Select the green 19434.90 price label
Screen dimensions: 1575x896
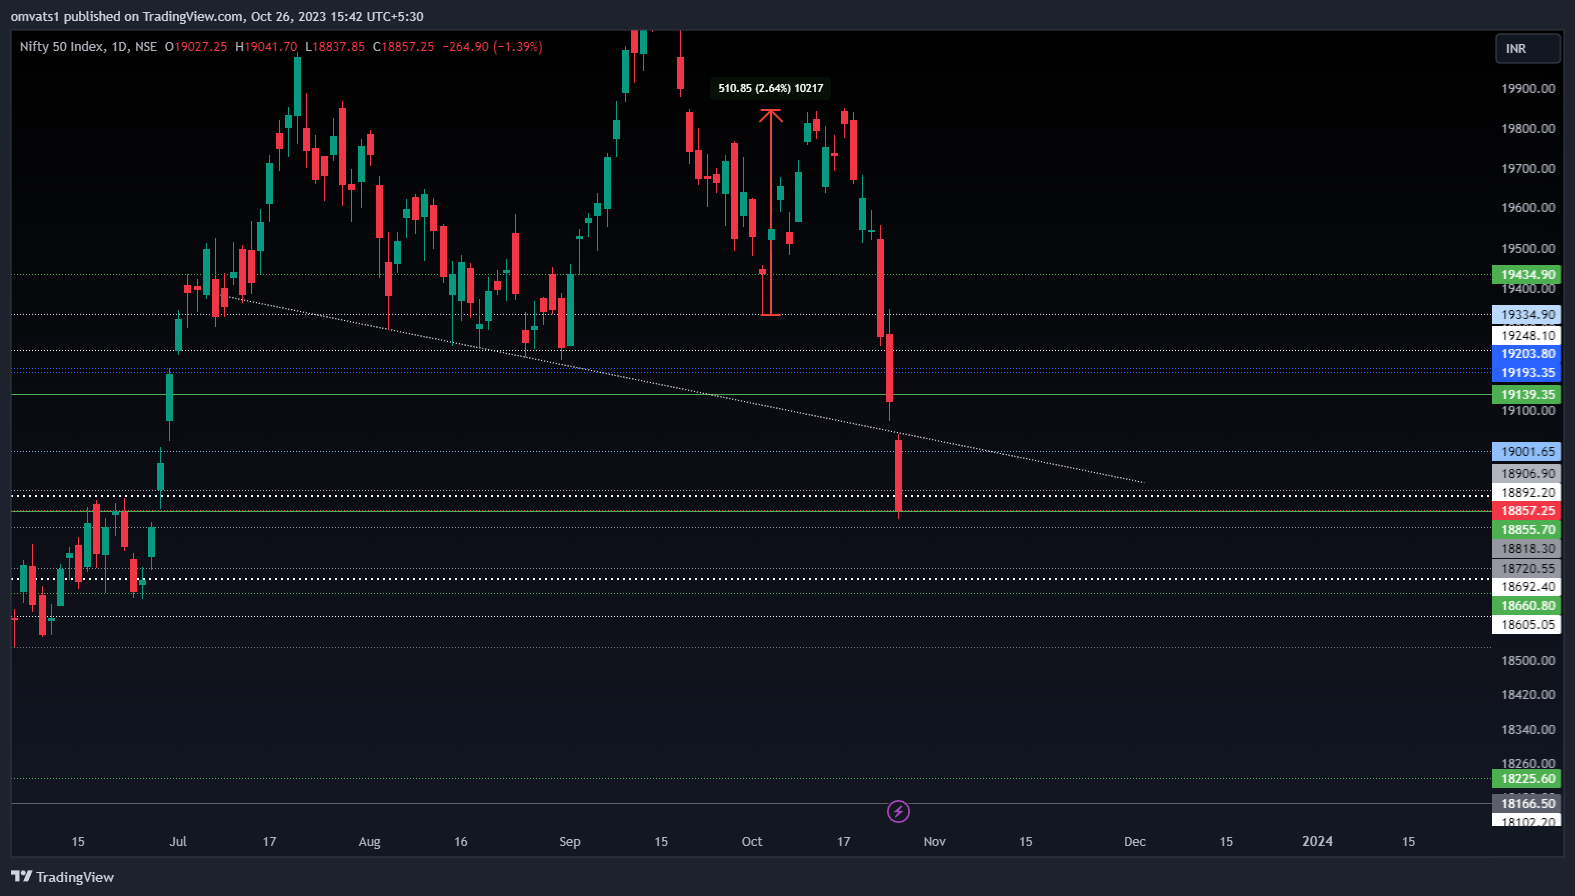click(1527, 275)
